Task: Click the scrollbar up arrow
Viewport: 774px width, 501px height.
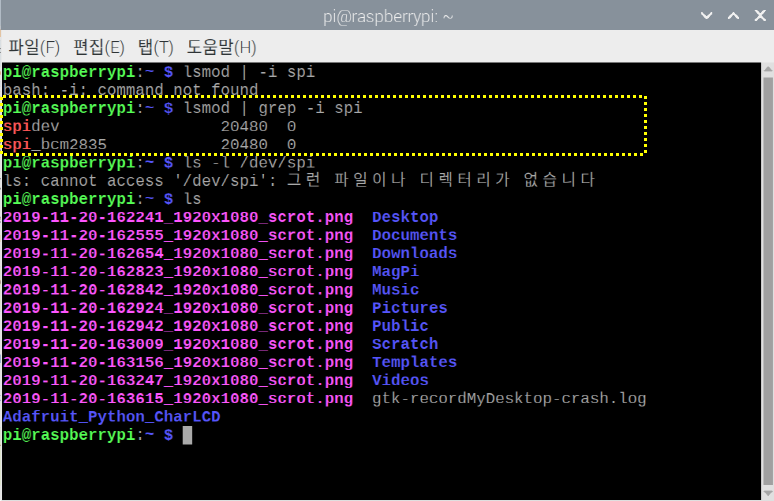Action: [x=768, y=69]
